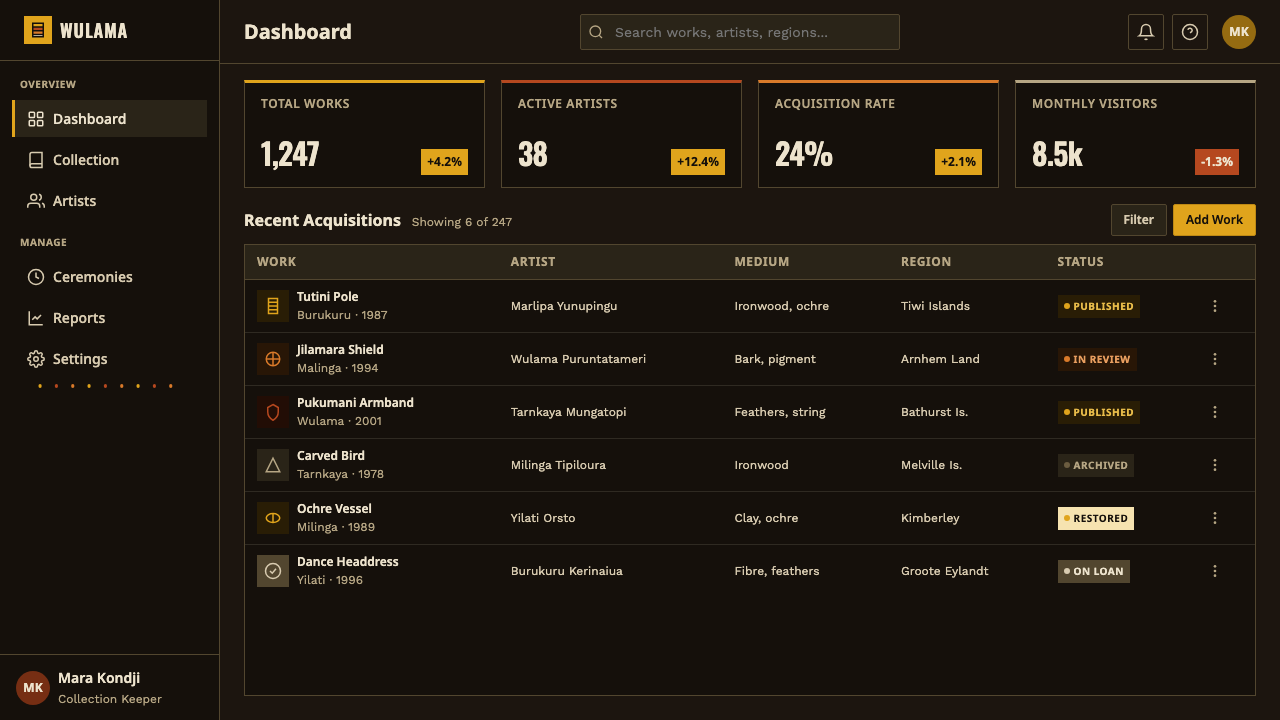The height and width of the screenshot is (720, 1280).
Task: Click the Kimberley region cell
Action: [930, 518]
